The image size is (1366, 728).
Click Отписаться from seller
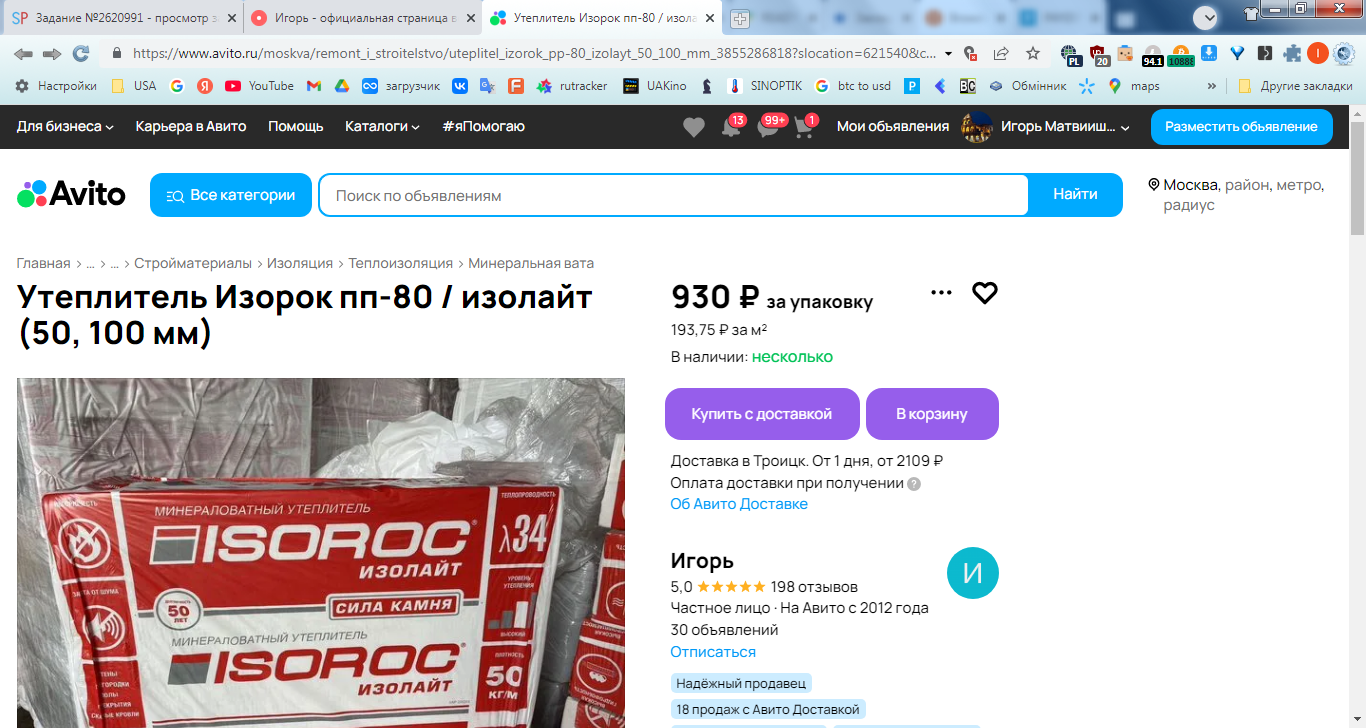coord(713,652)
